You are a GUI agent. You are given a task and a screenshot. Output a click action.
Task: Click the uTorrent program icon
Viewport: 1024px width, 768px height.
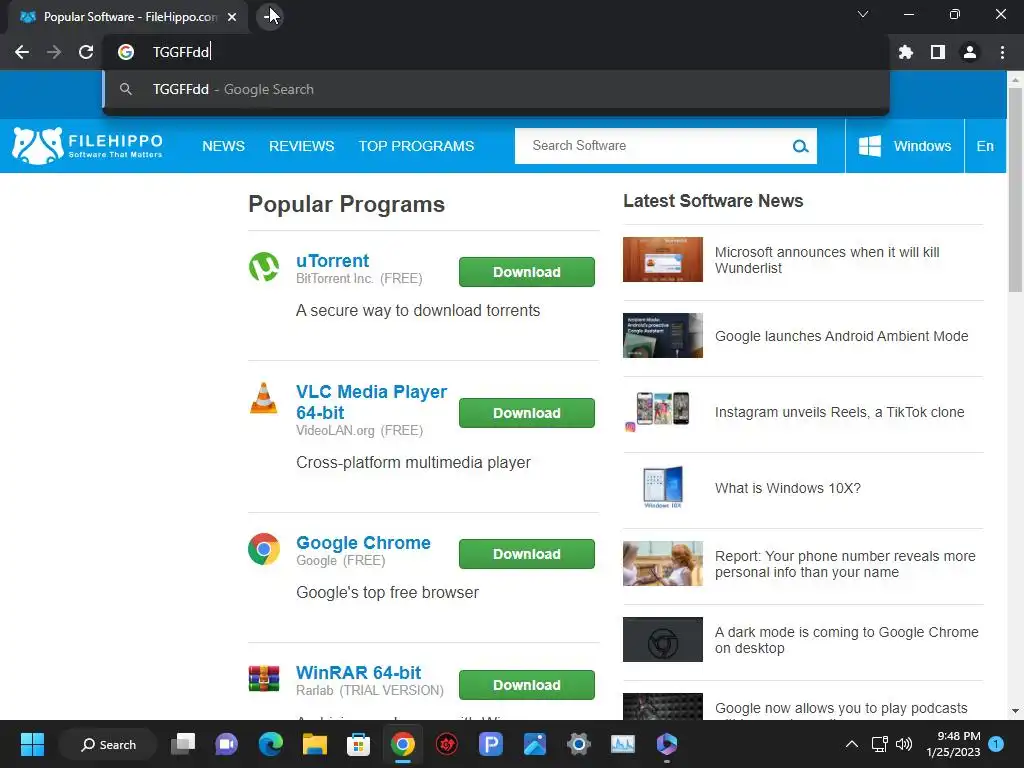pyautogui.click(x=264, y=267)
